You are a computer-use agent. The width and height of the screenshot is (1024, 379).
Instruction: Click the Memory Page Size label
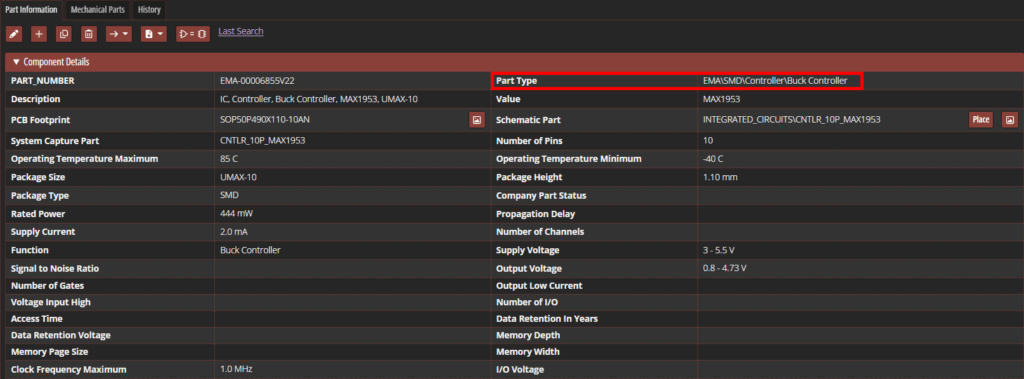pyautogui.click(x=50, y=352)
